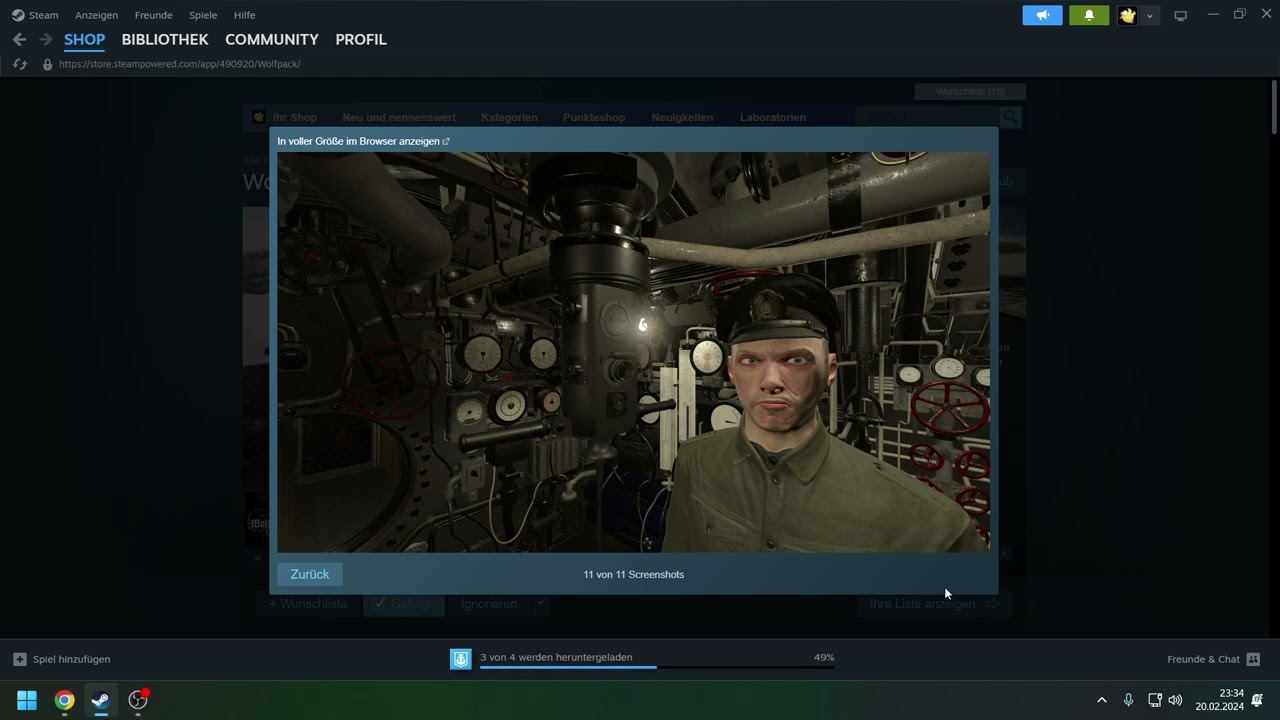Click the download manager icon in the bottom bar
The height and width of the screenshot is (720, 1280).
click(460, 659)
